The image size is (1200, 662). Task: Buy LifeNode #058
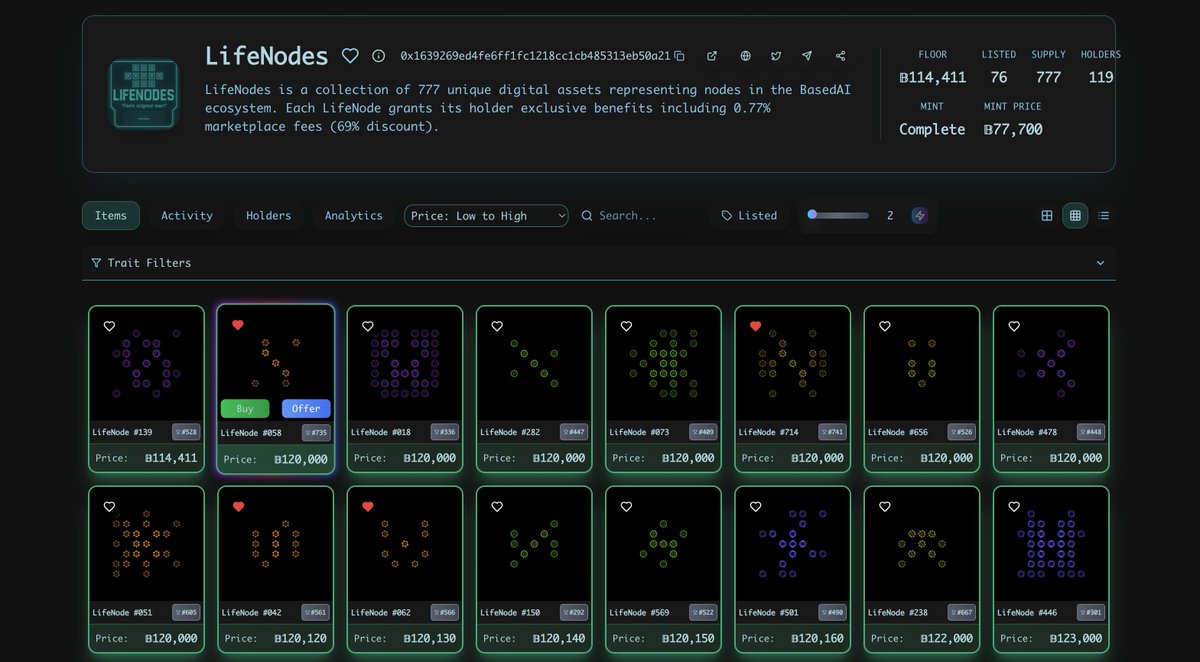coord(245,408)
